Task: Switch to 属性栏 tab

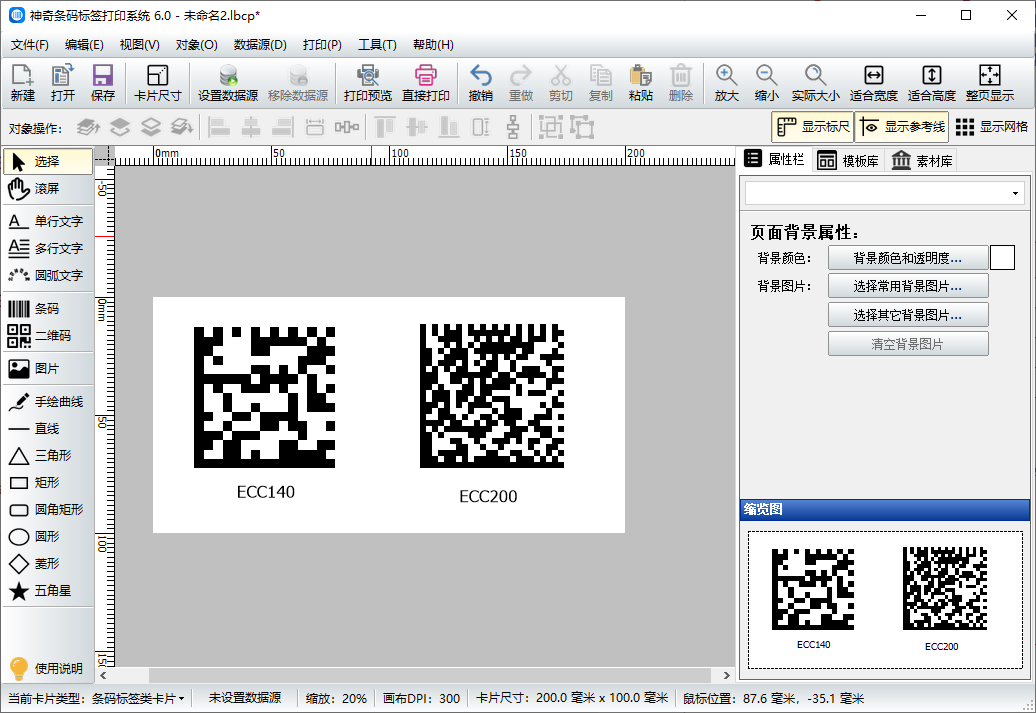Action: [774, 159]
